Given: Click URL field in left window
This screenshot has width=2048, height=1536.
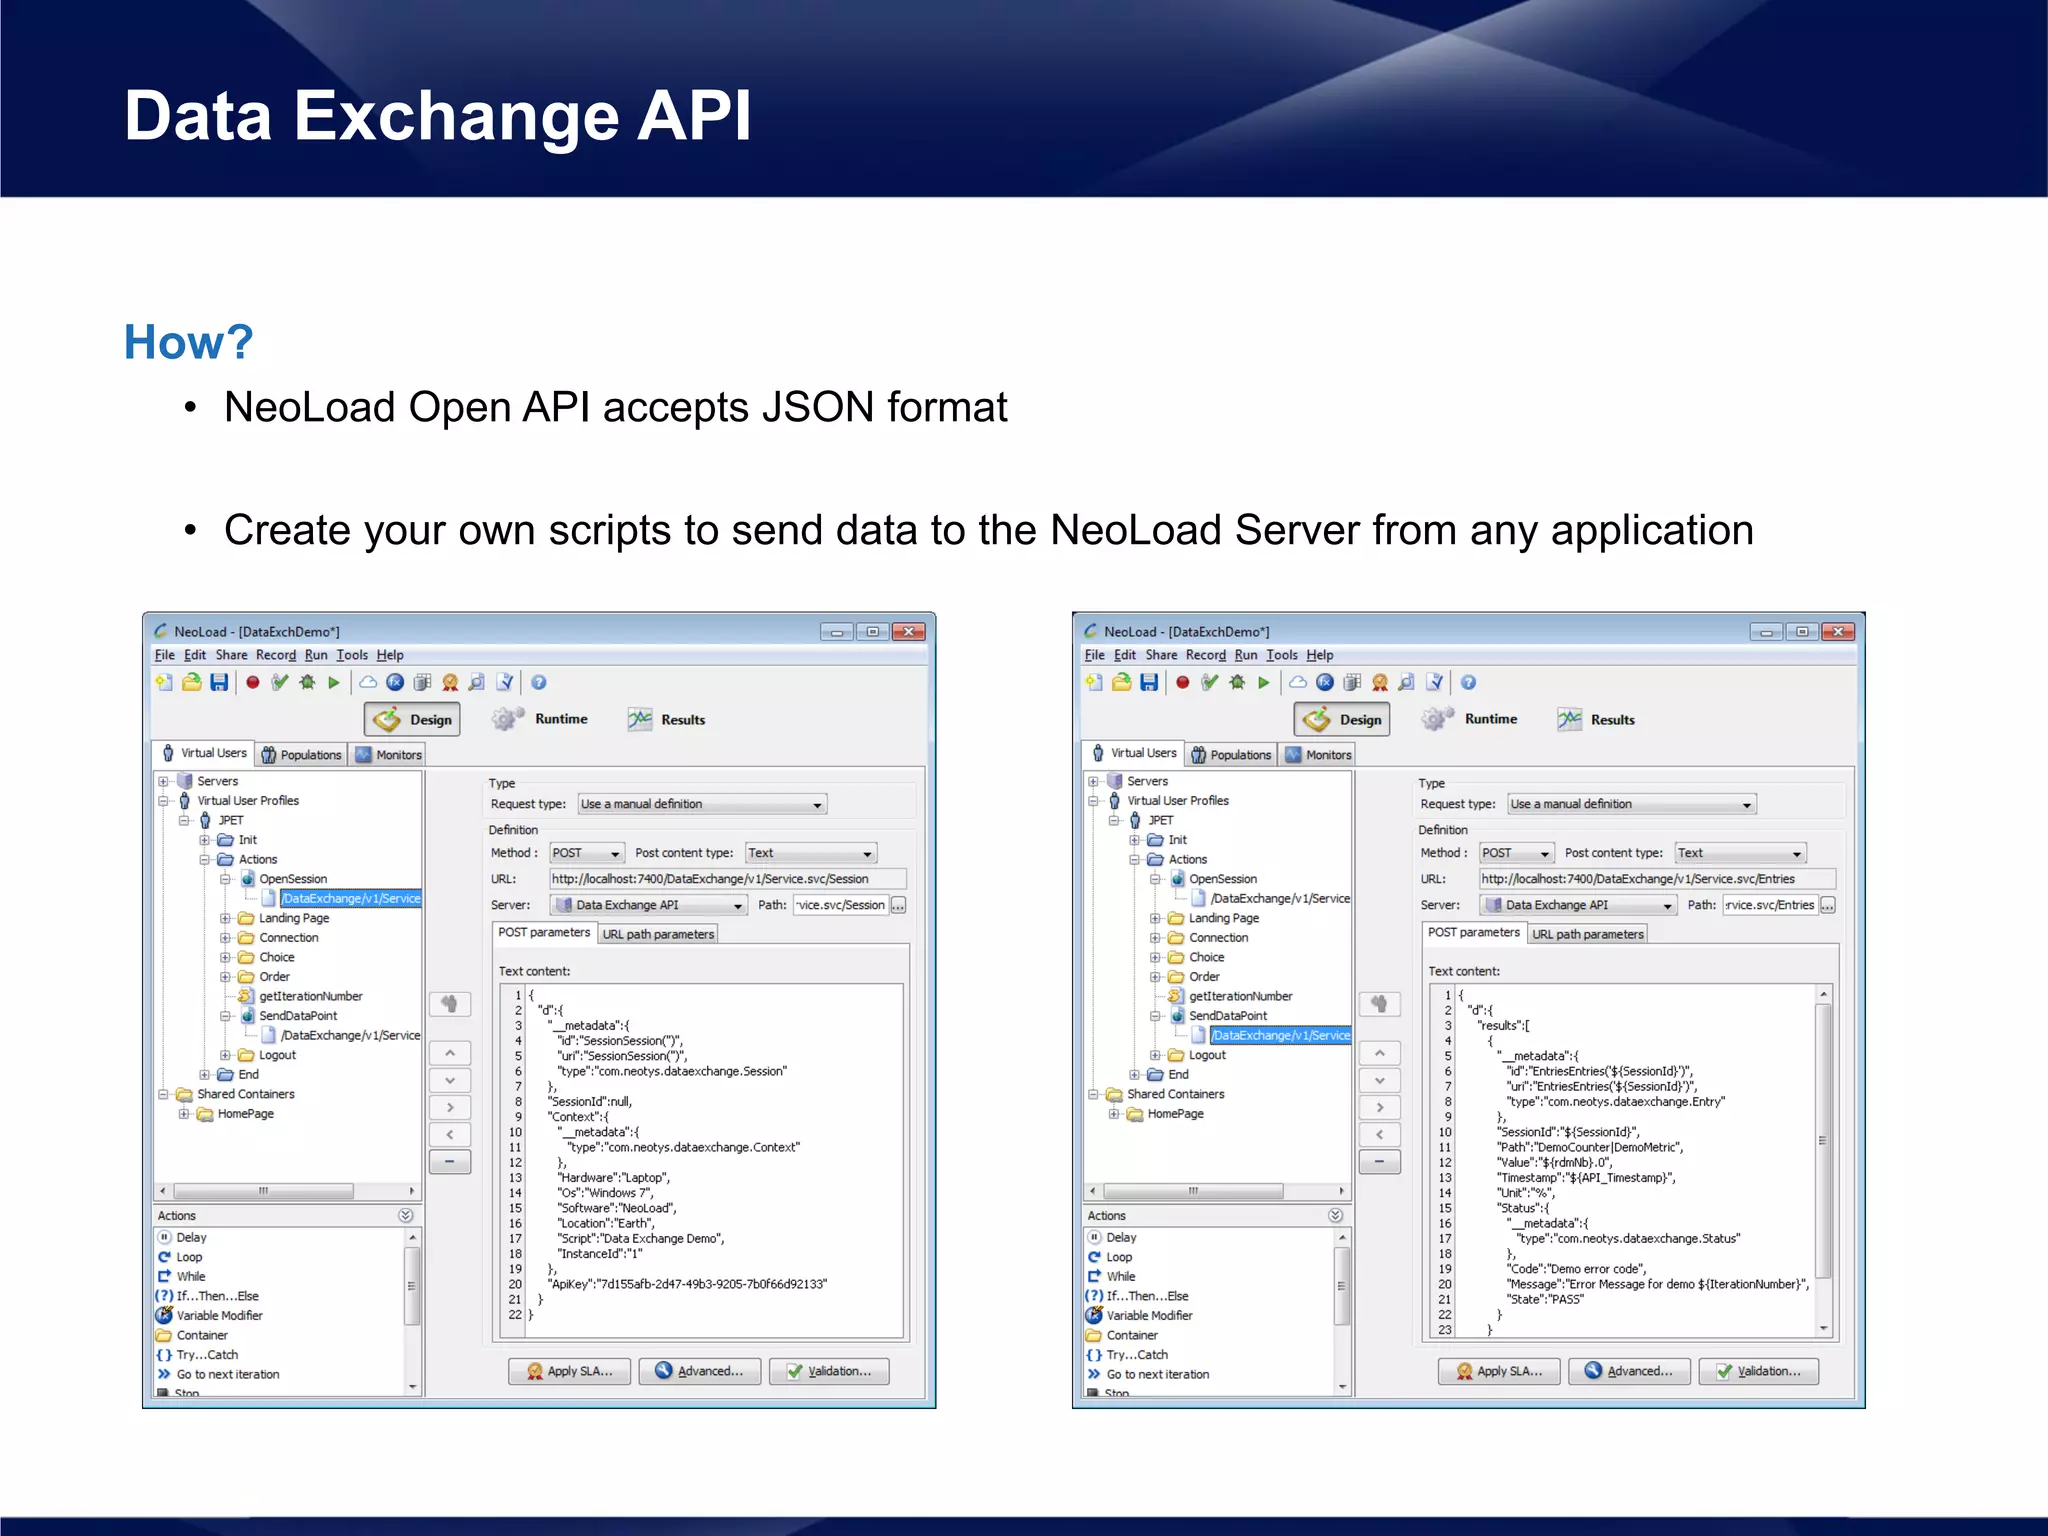Looking at the screenshot, I should (x=728, y=879).
